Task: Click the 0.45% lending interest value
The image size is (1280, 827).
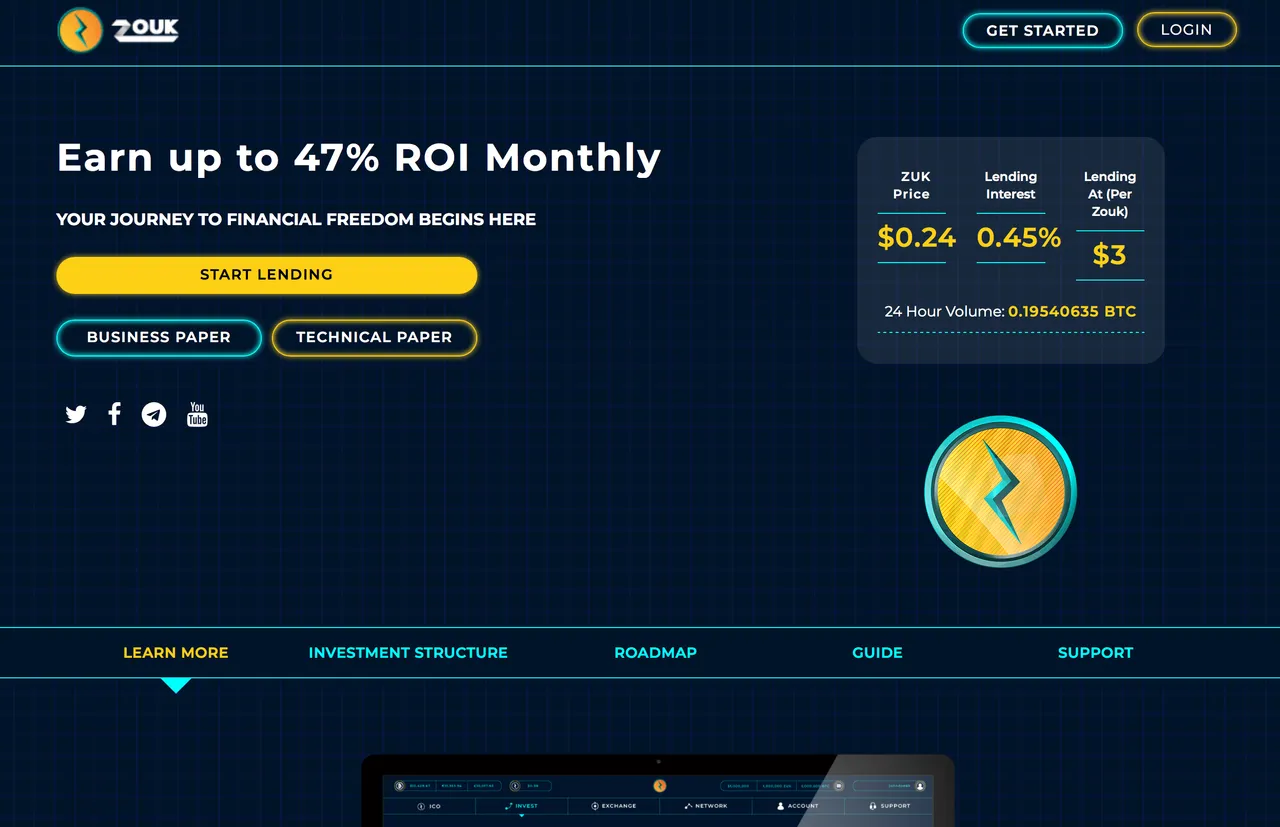Action: (1018, 238)
